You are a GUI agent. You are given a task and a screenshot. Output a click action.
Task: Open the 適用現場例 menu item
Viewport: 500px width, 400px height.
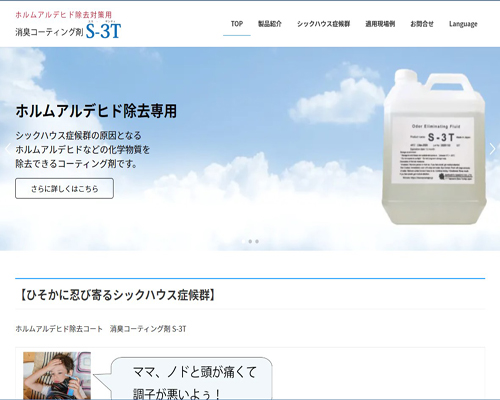pos(380,24)
